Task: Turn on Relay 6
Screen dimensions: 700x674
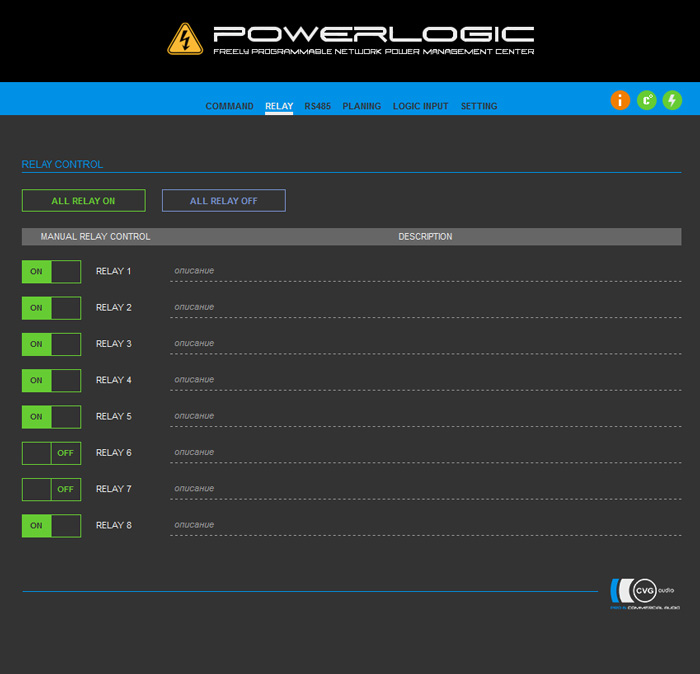Action: (51, 453)
